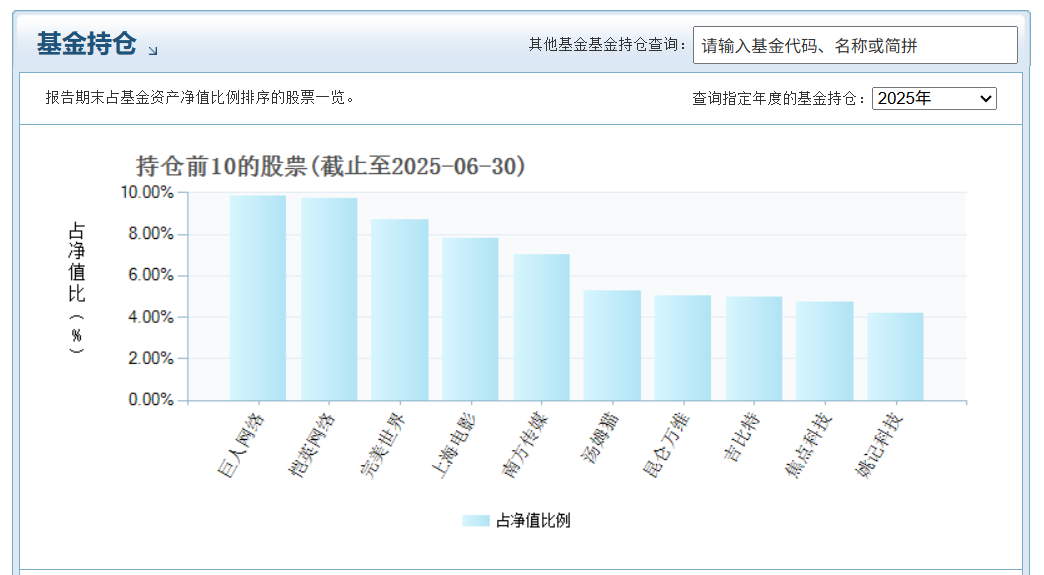This screenshot has height=575, width=1044.
Task: Click the 南方传媒 axis label
Action: pos(524,445)
